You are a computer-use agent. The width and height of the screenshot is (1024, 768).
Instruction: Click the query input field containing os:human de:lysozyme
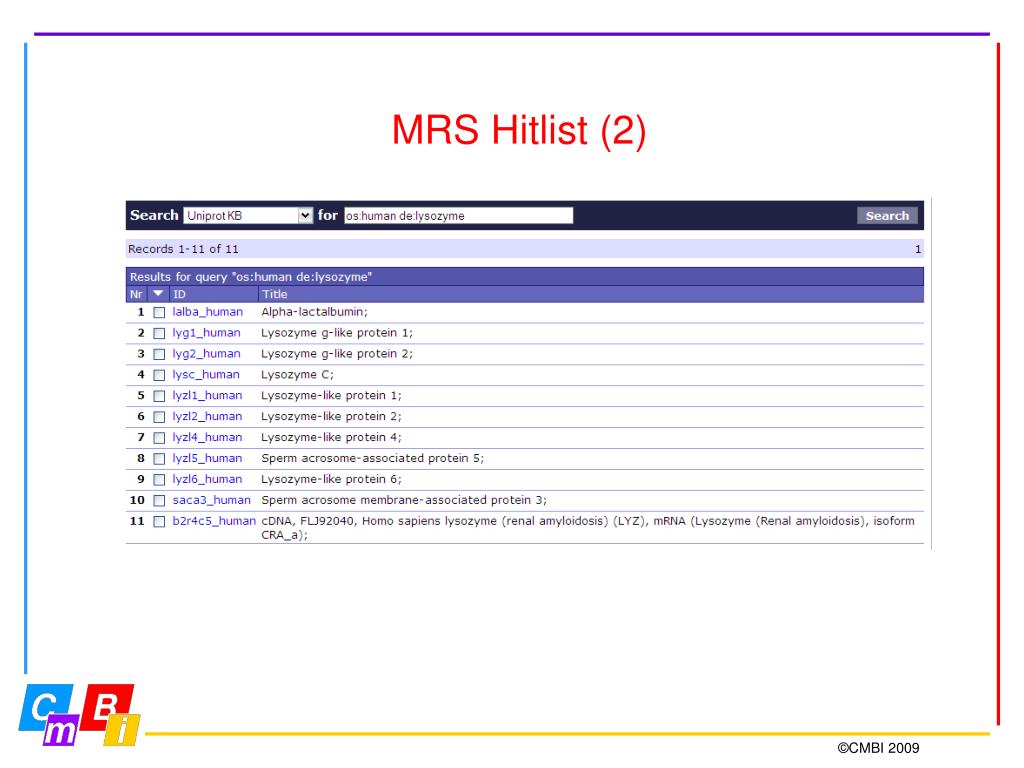458,216
